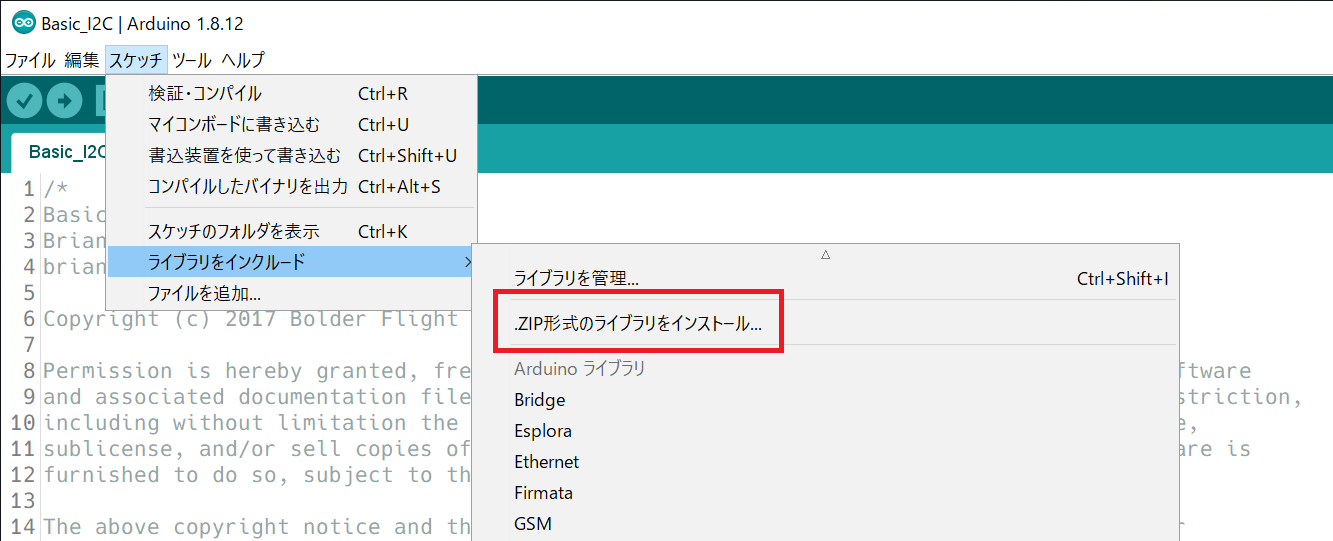The image size is (1333, 541).
Task: Choose スケッチのフォルダを表示 entry
Action: pyautogui.click(x=233, y=232)
